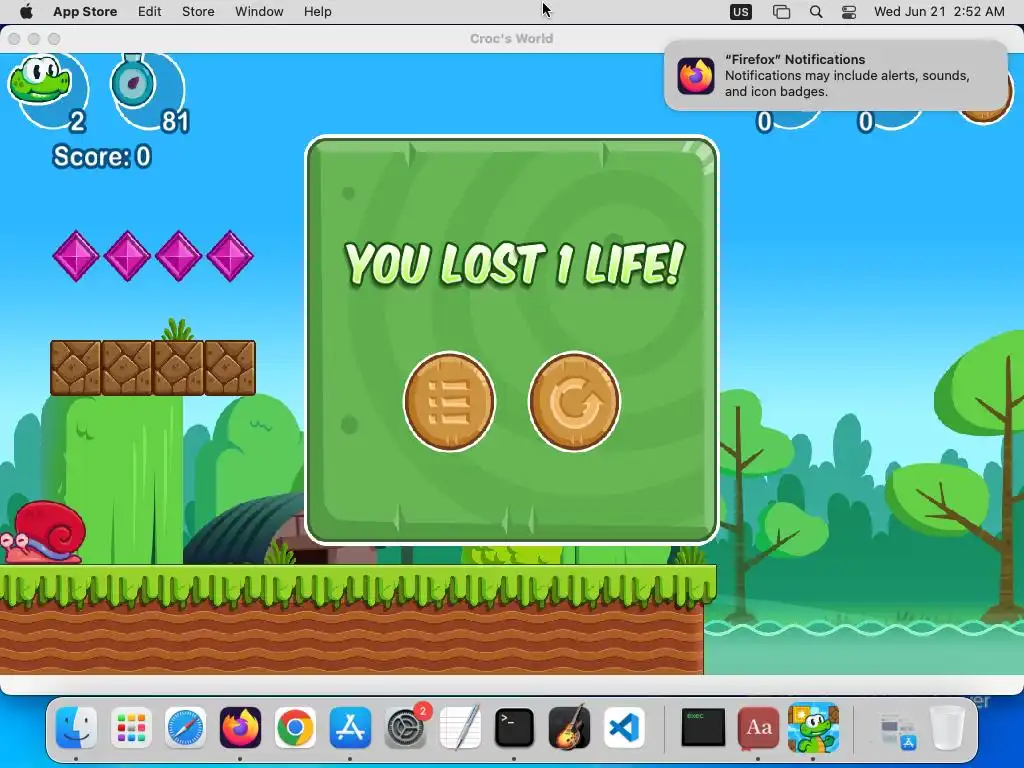Open the exec file icon in dock
1024x768 pixels.
click(703, 728)
